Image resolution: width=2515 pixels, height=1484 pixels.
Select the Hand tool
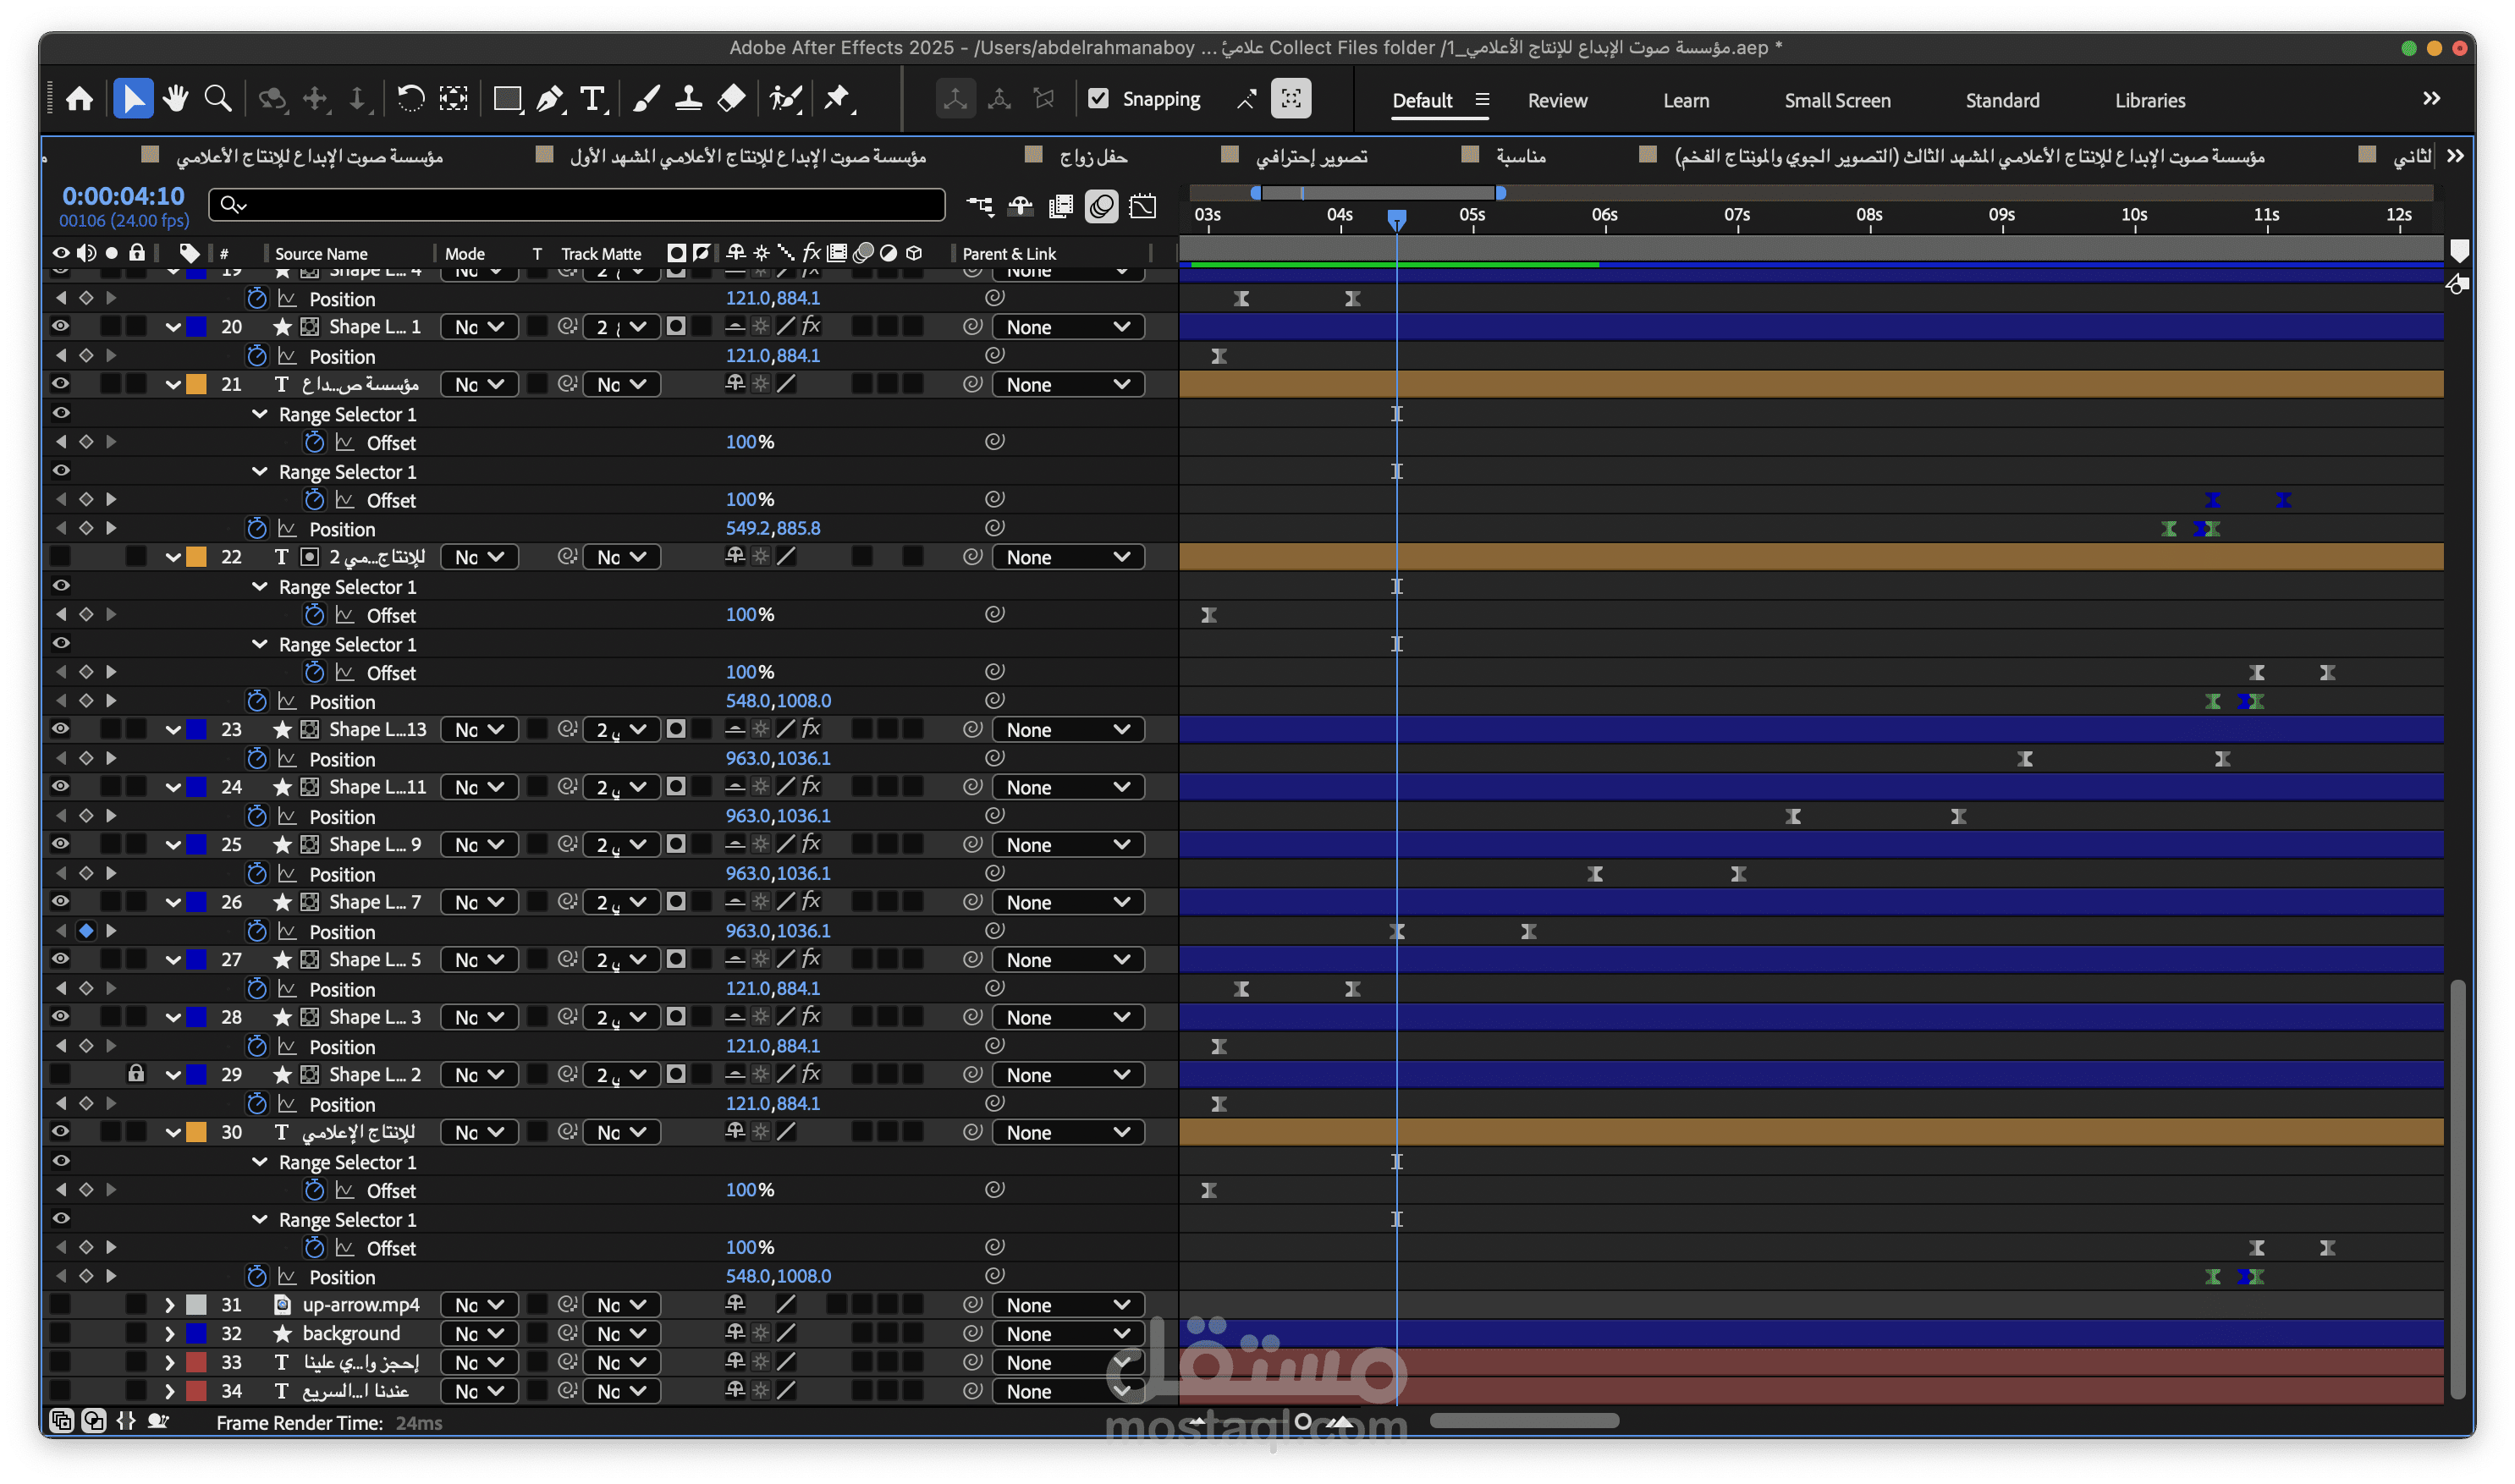176,99
